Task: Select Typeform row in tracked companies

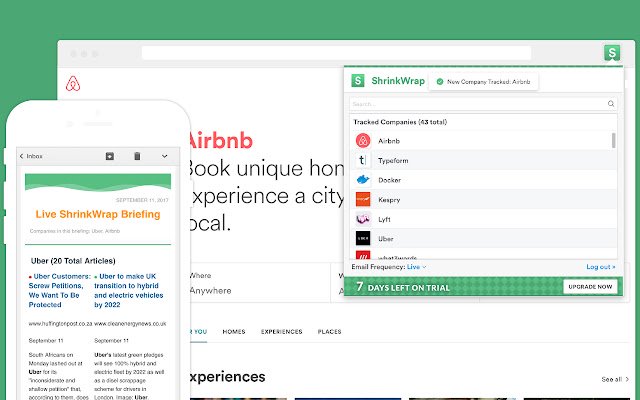Action: tap(484, 160)
